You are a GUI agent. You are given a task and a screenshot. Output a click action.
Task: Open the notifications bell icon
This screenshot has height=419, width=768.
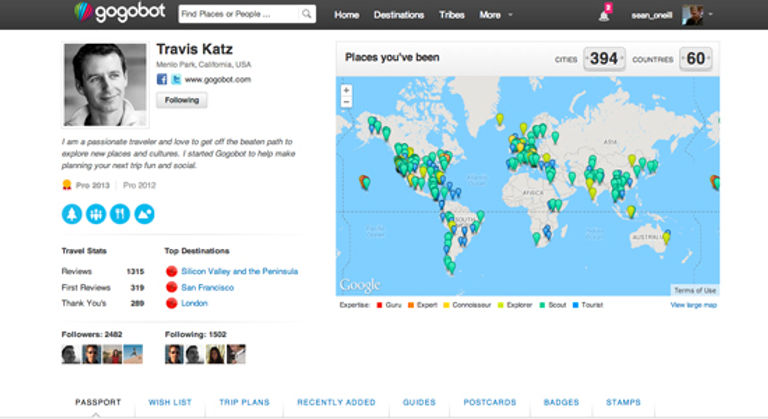point(604,16)
